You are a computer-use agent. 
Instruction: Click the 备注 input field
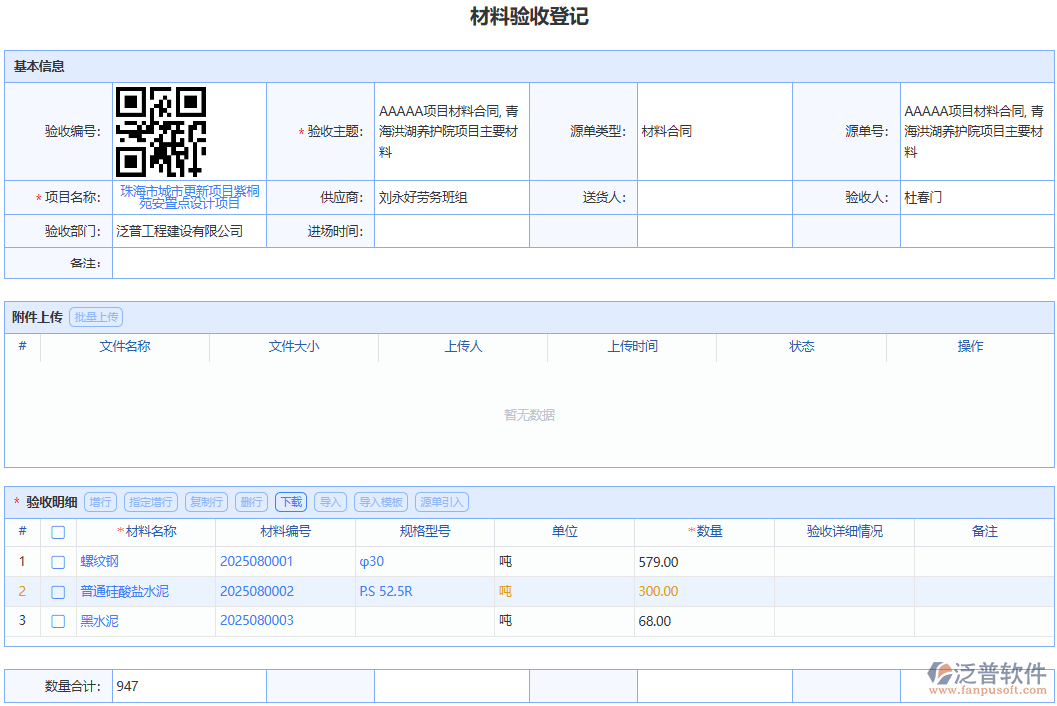point(580,264)
